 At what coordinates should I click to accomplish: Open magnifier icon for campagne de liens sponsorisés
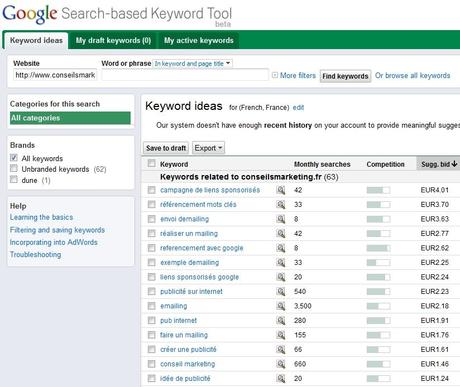(x=281, y=190)
